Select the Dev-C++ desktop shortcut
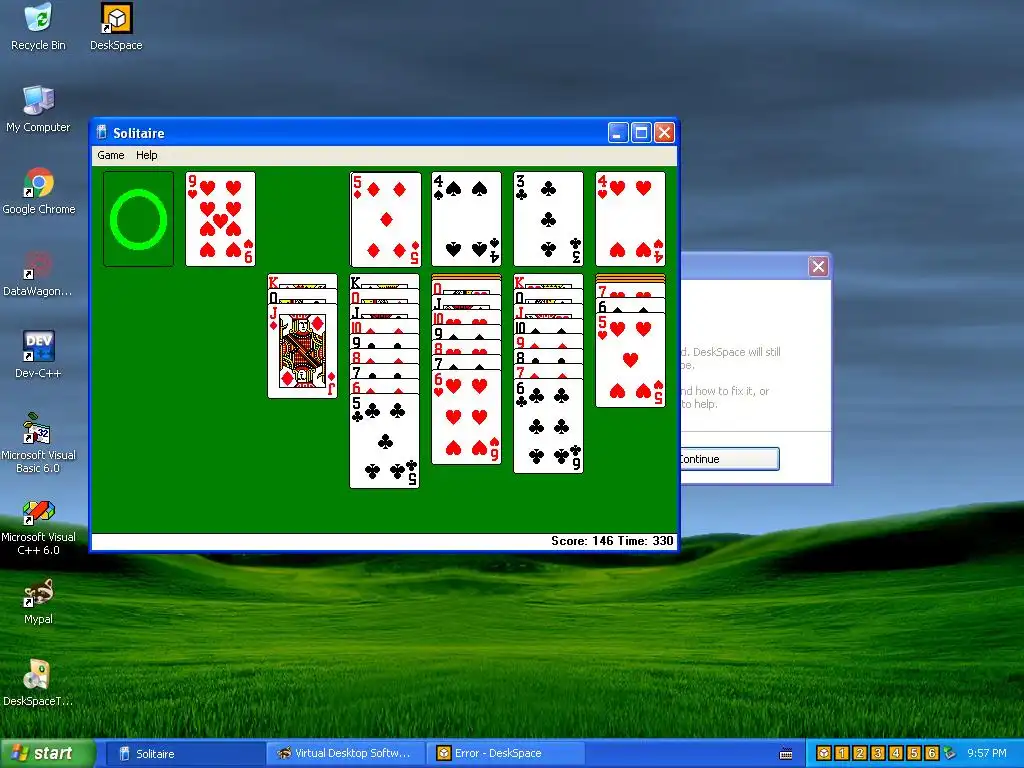 click(x=38, y=355)
